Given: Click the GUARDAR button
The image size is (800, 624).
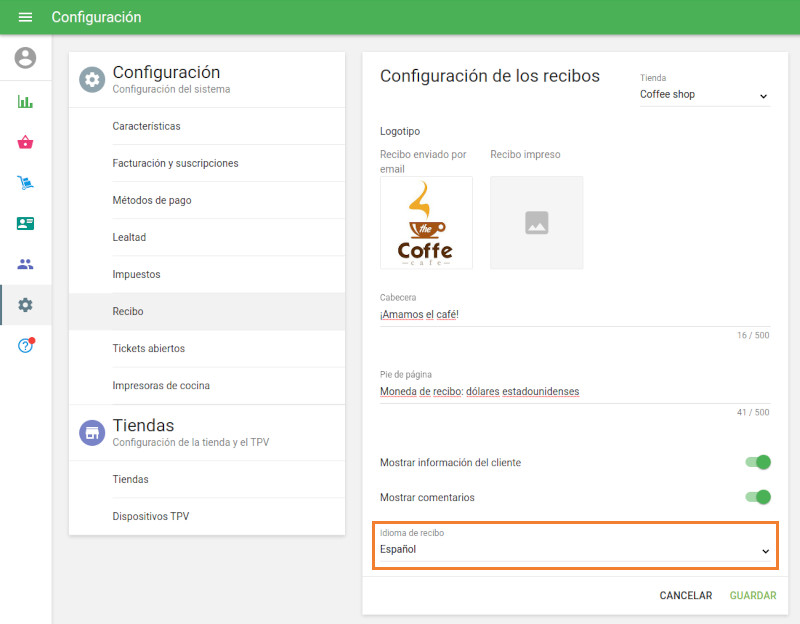Looking at the screenshot, I should pyautogui.click(x=752, y=595).
